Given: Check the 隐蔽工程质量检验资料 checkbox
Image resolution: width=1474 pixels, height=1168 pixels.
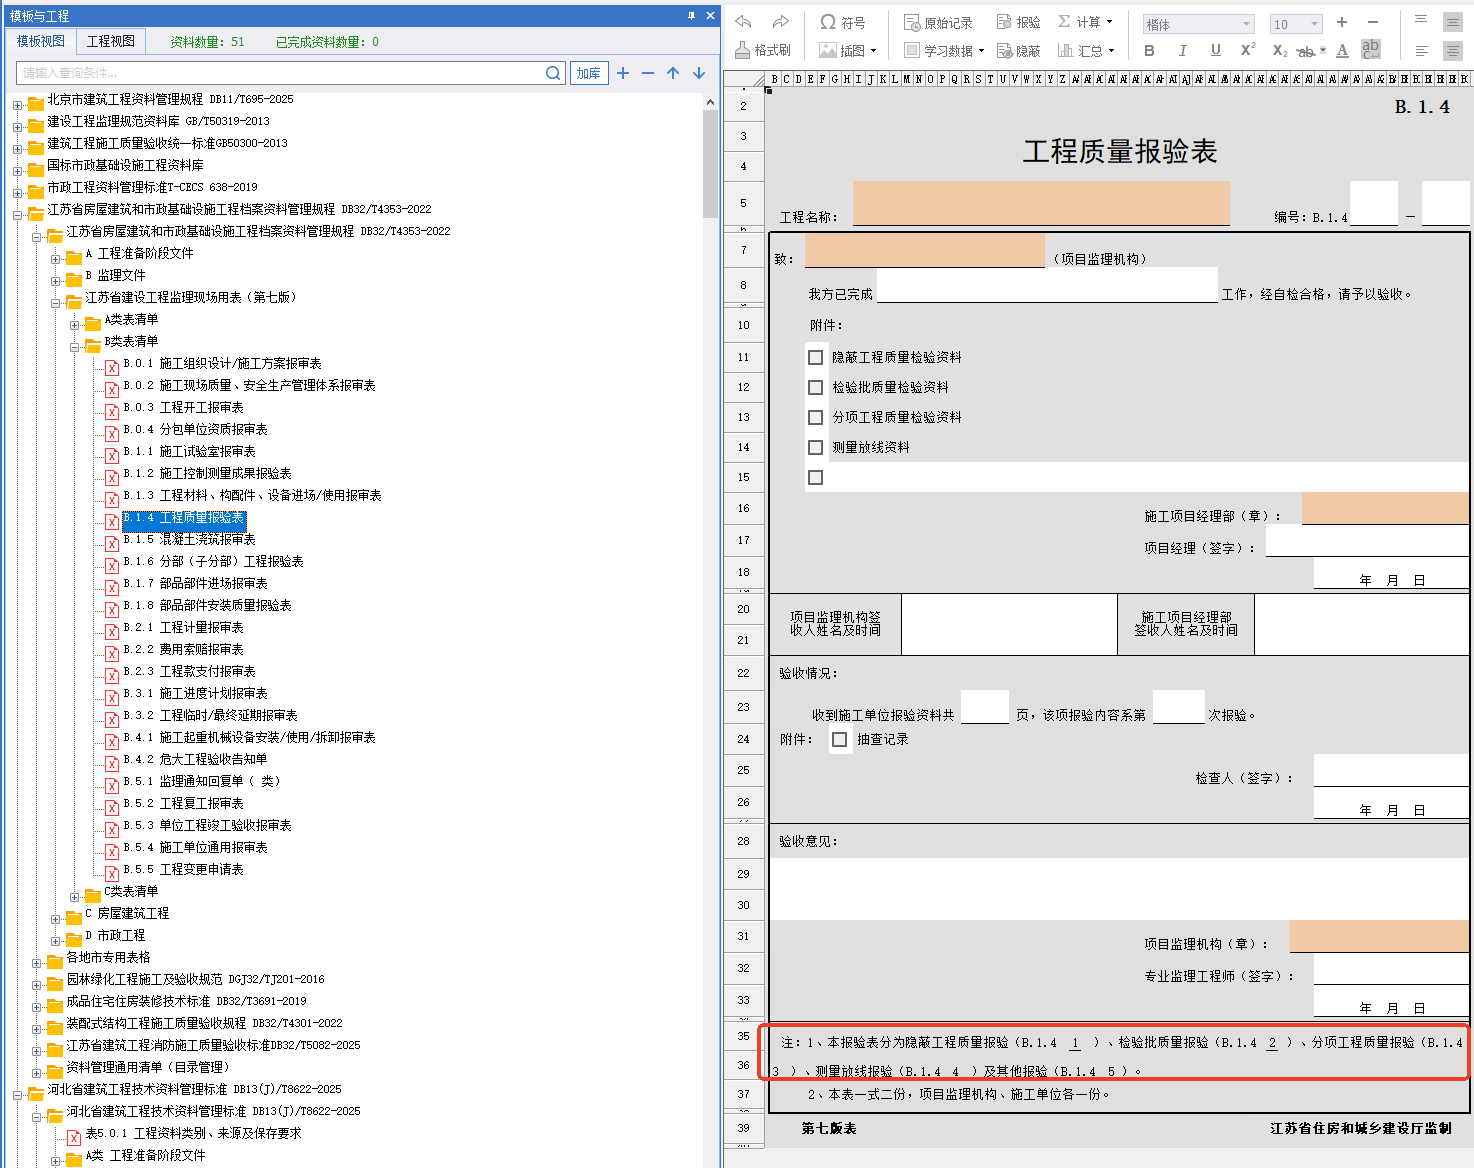Looking at the screenshot, I should pyautogui.click(x=816, y=357).
